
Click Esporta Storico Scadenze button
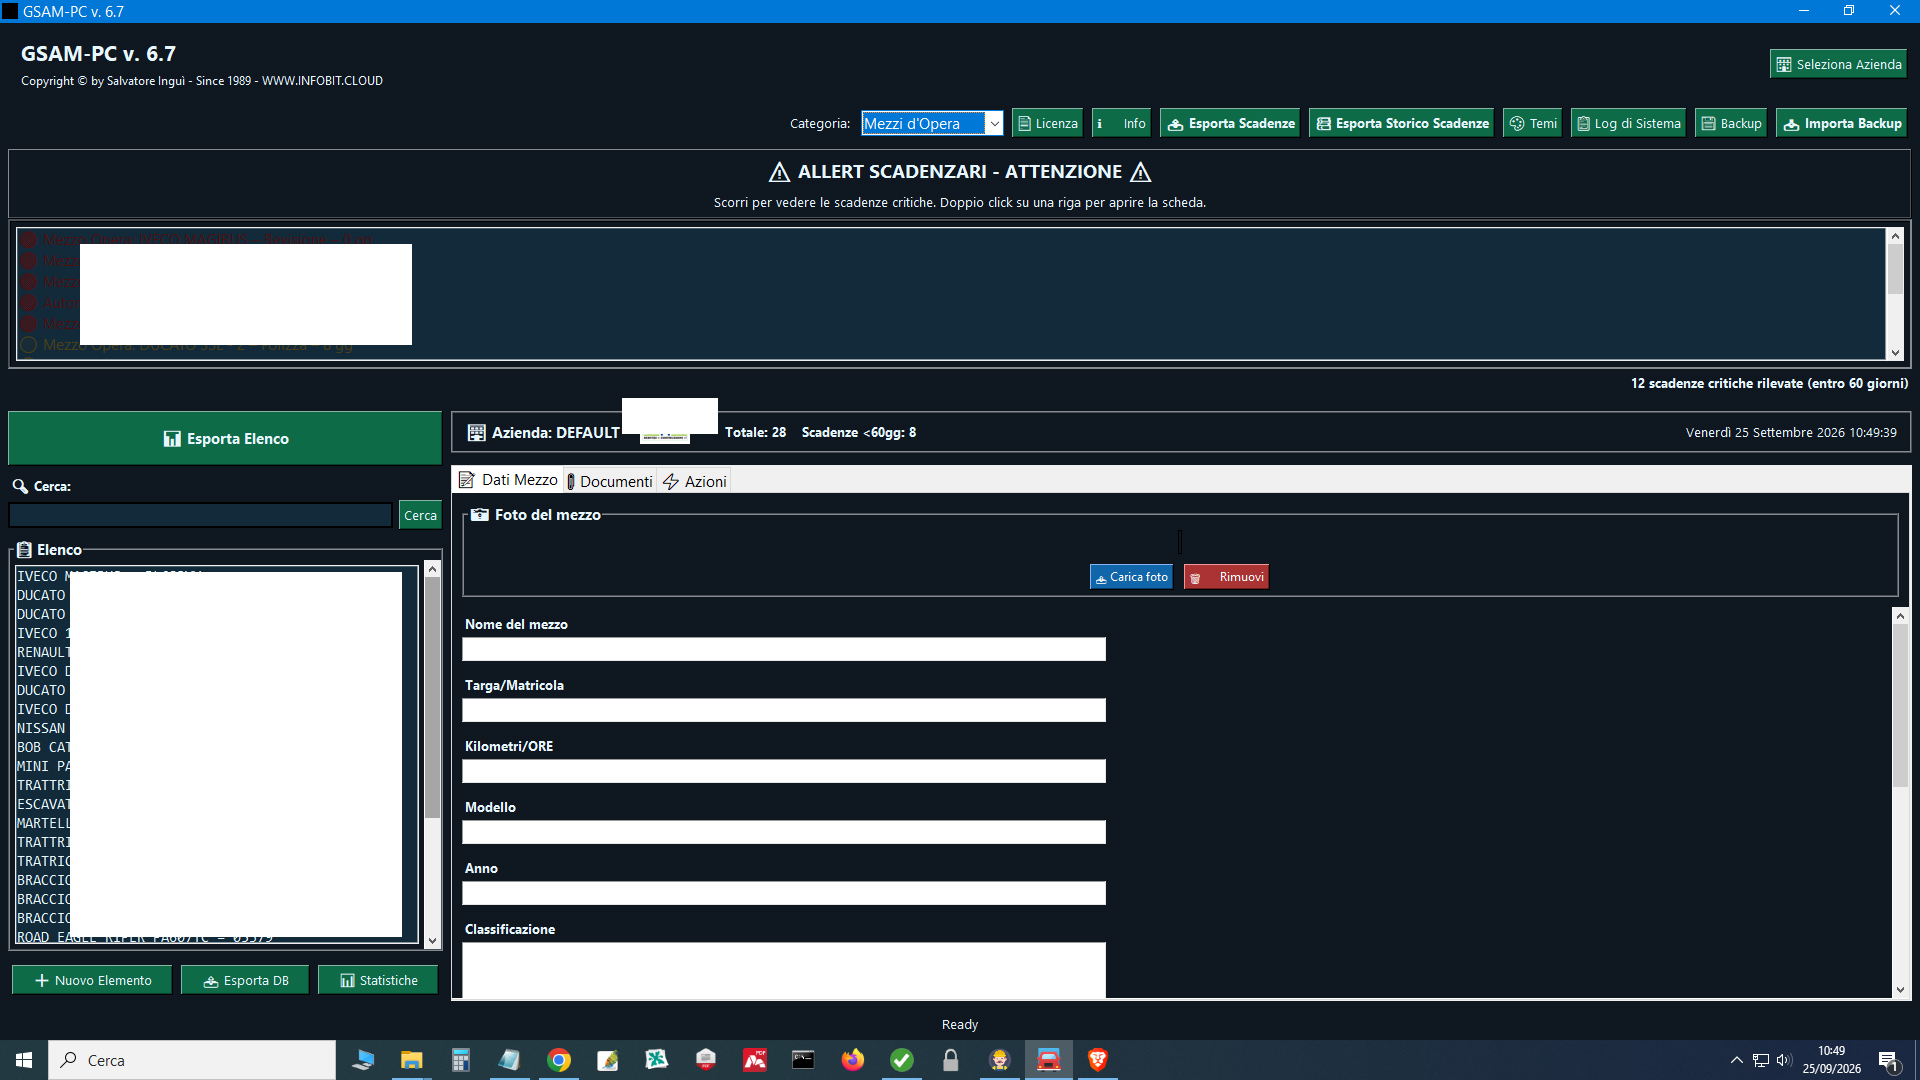click(1401, 123)
